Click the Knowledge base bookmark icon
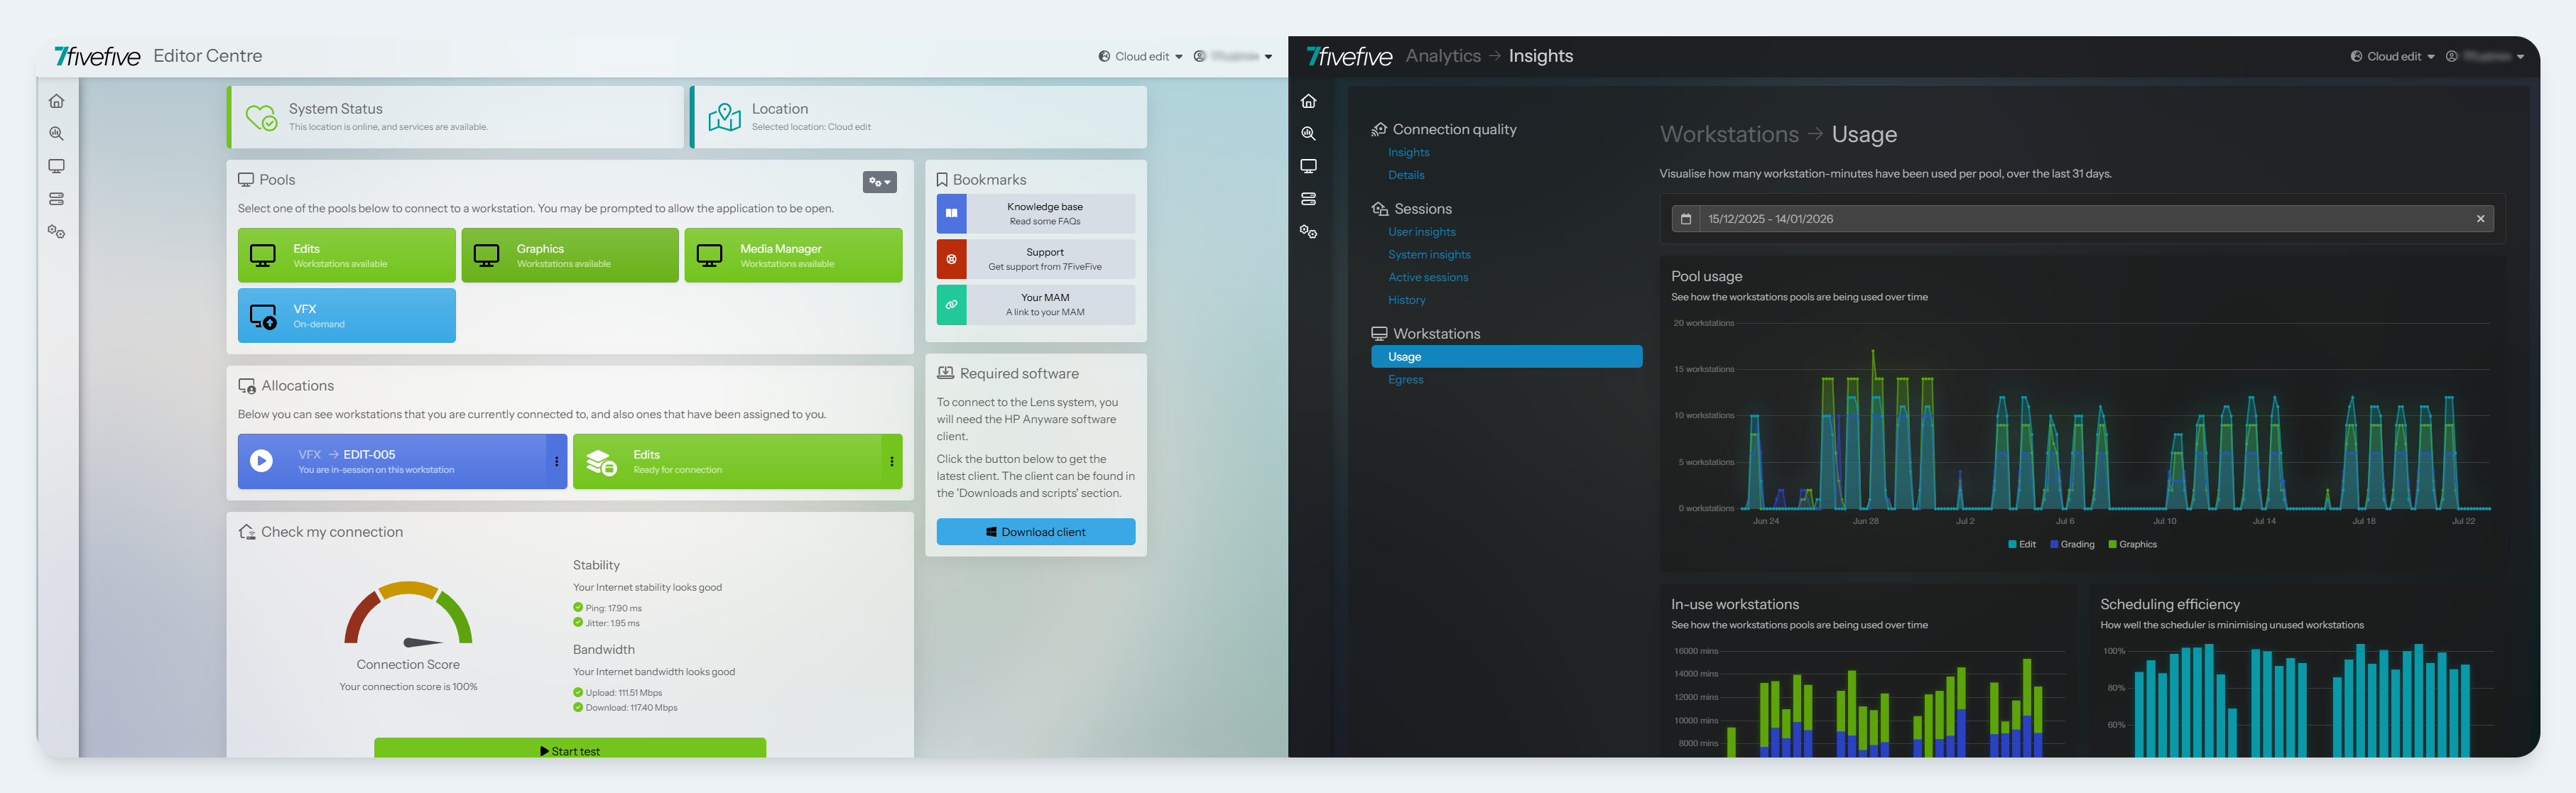 point(951,213)
